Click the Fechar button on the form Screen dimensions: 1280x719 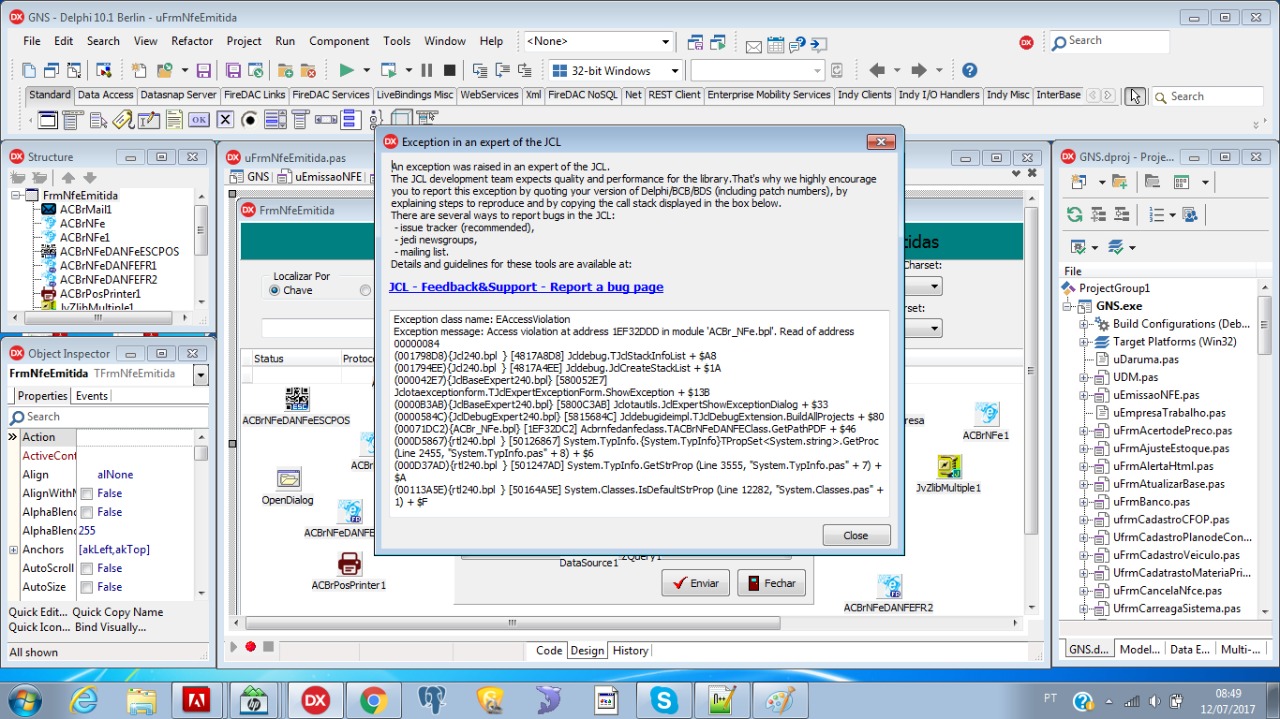pos(771,583)
